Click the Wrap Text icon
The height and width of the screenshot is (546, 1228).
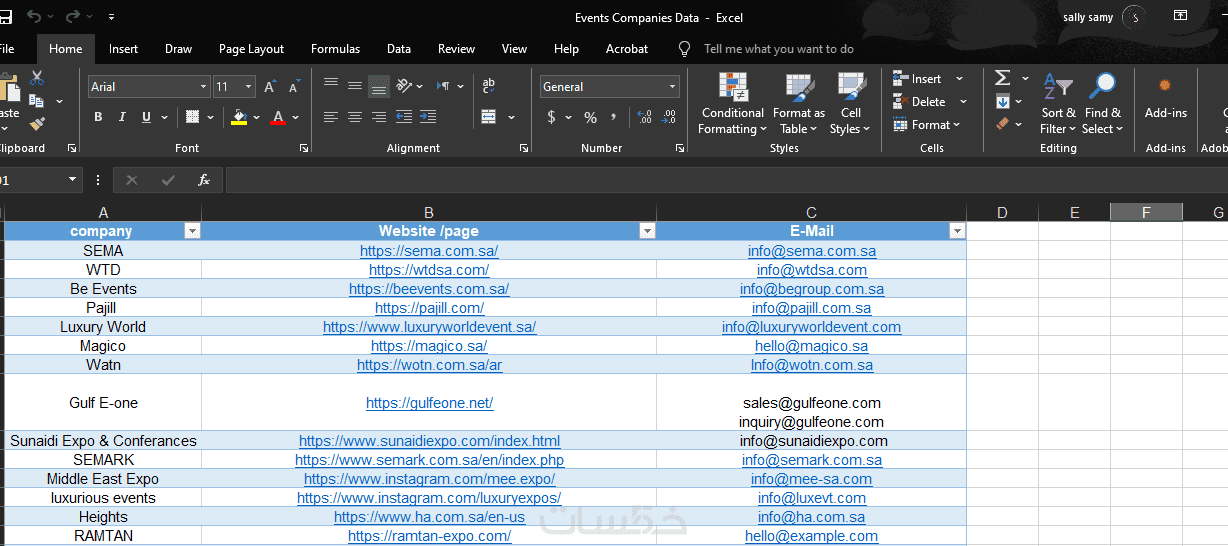point(489,86)
